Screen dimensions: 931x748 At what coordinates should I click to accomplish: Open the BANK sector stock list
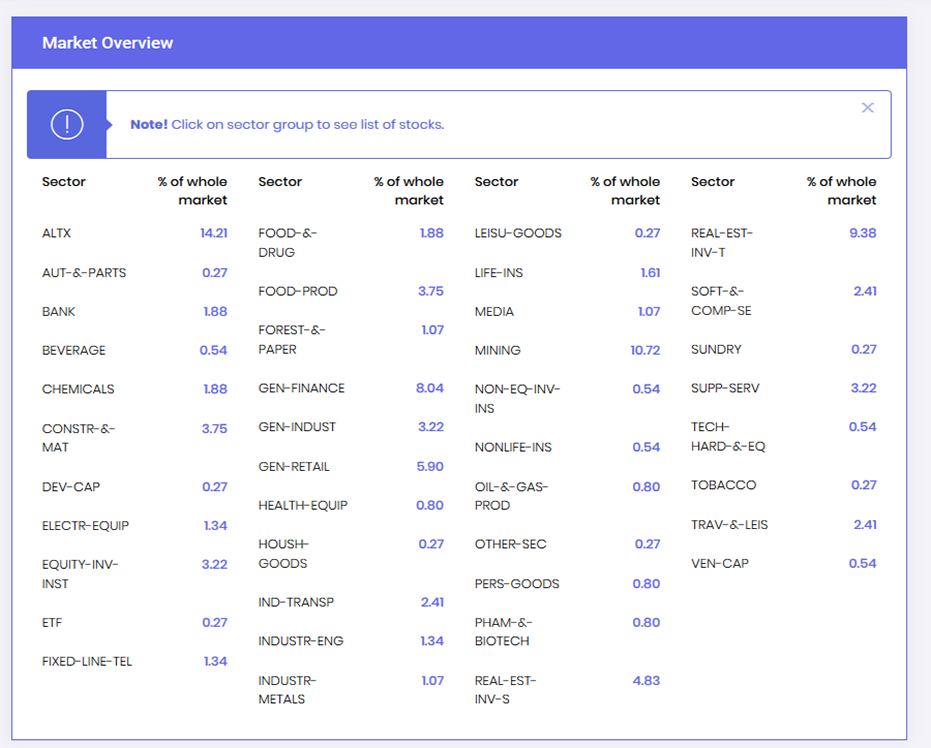[59, 311]
